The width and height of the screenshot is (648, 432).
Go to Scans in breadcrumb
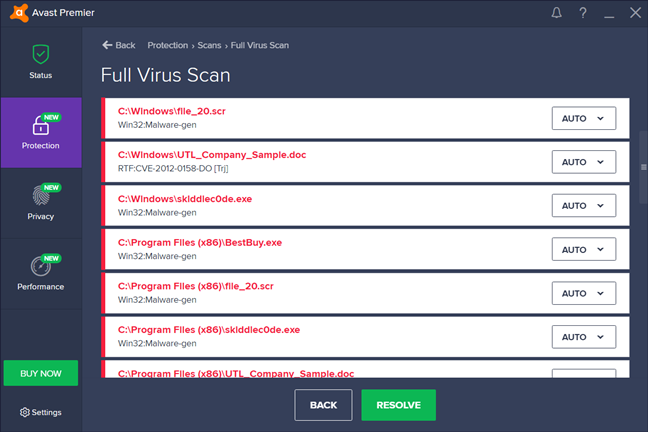(x=209, y=45)
